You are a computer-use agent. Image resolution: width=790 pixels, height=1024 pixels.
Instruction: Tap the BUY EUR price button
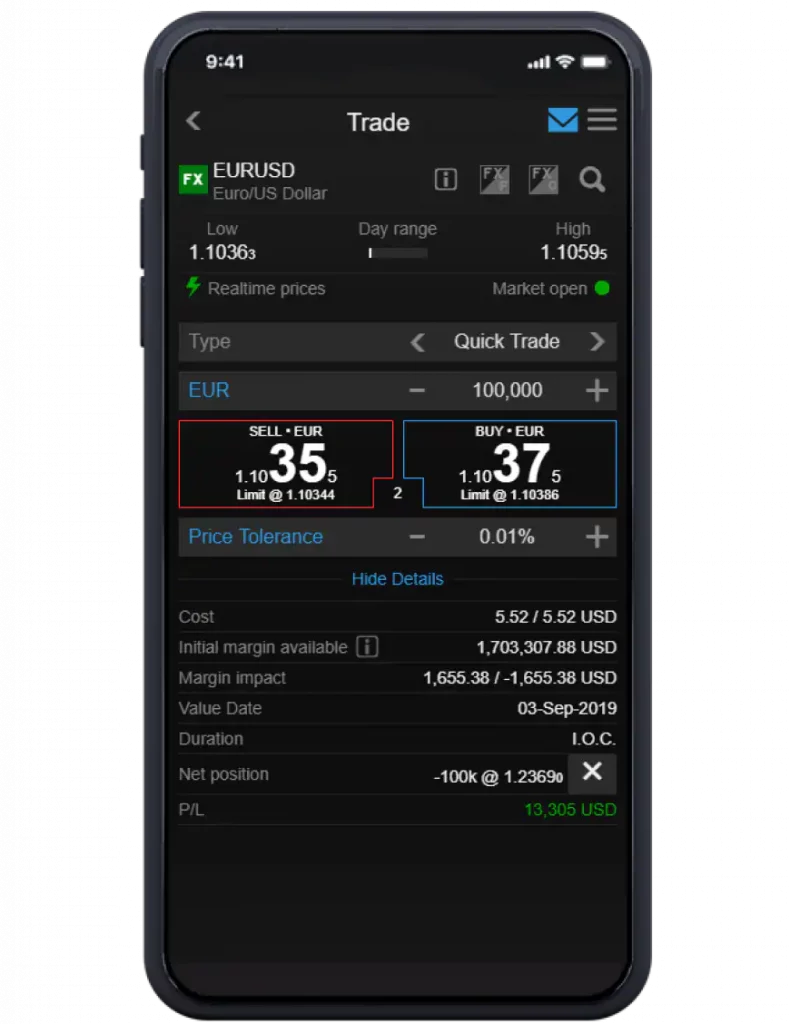tap(511, 464)
